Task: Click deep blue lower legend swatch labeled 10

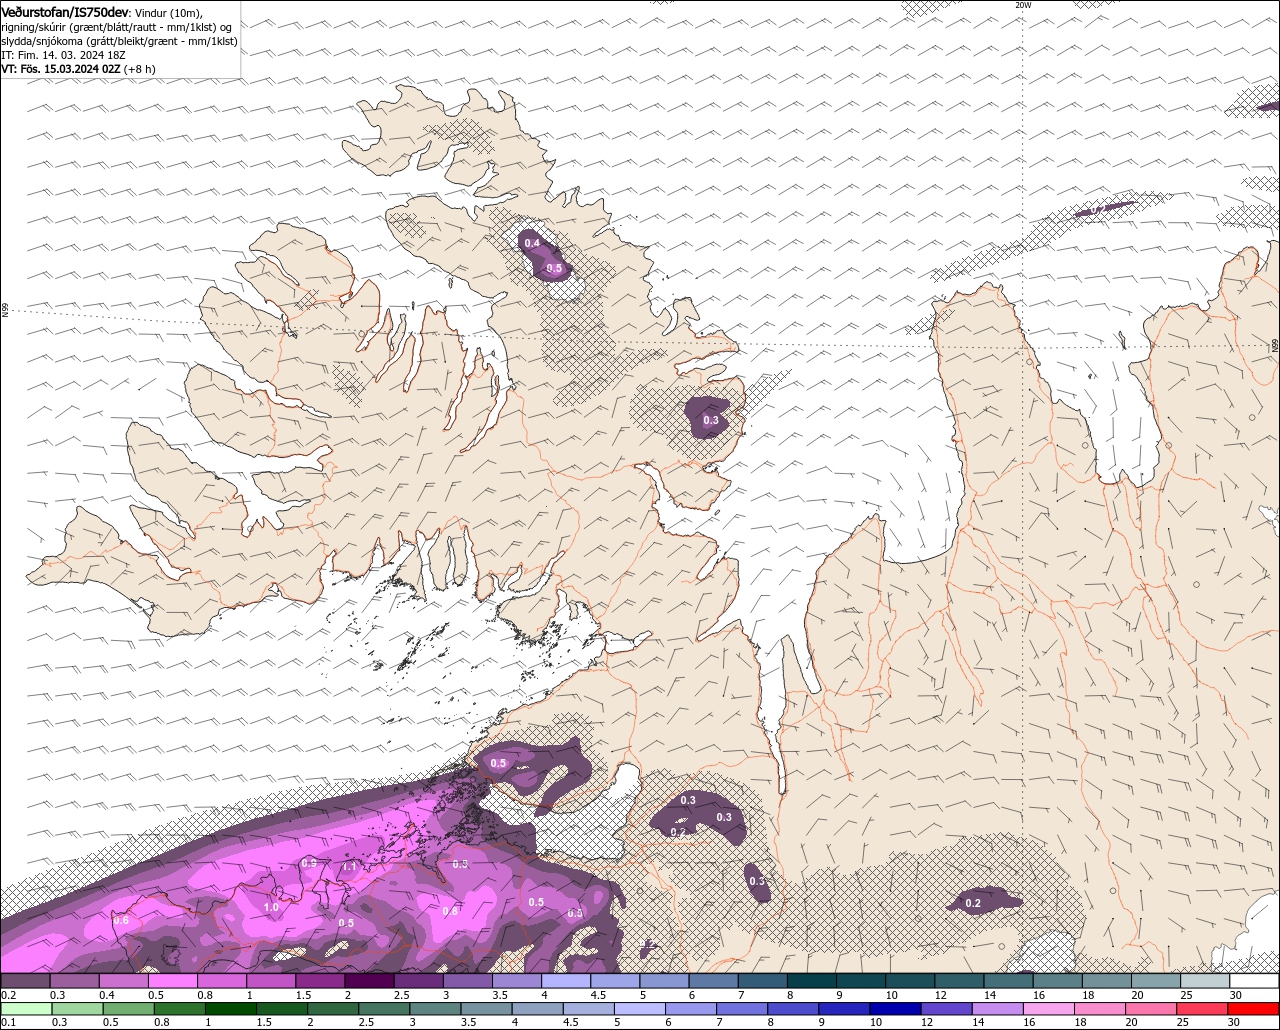Action: pos(896,1008)
